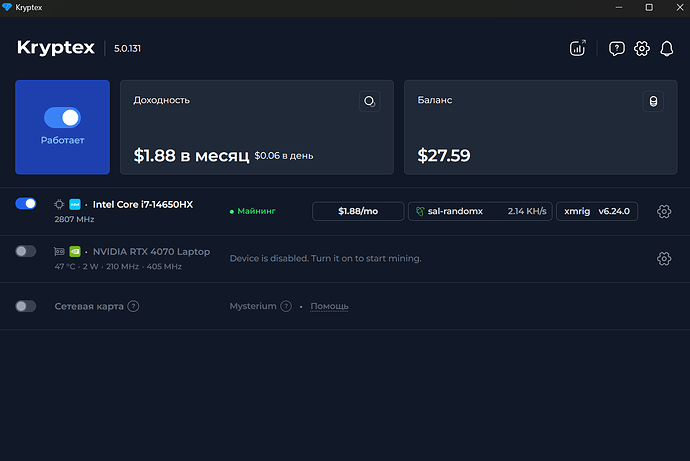Screen dimensions: 690x461
Task: Enable the Сетевая карта toggle
Action: (26, 306)
